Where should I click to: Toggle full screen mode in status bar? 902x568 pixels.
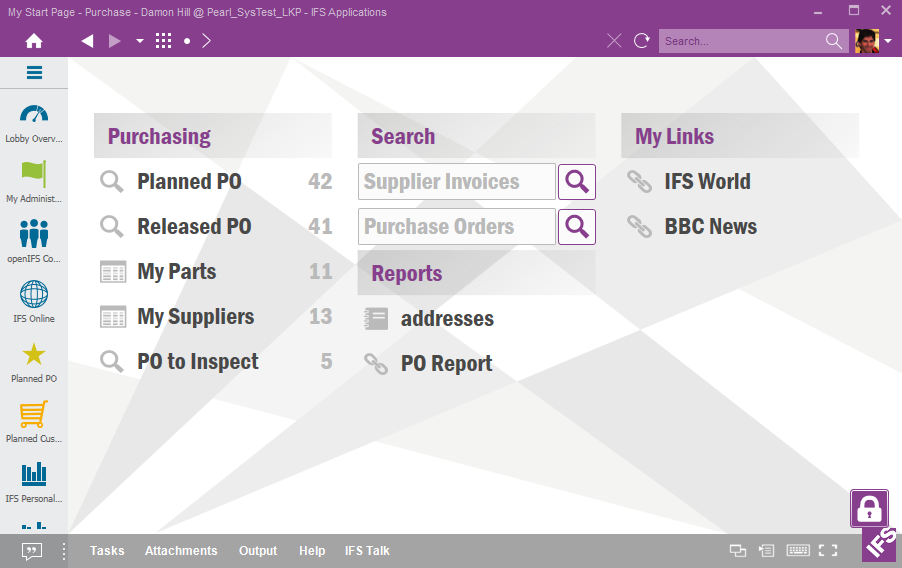click(827, 550)
